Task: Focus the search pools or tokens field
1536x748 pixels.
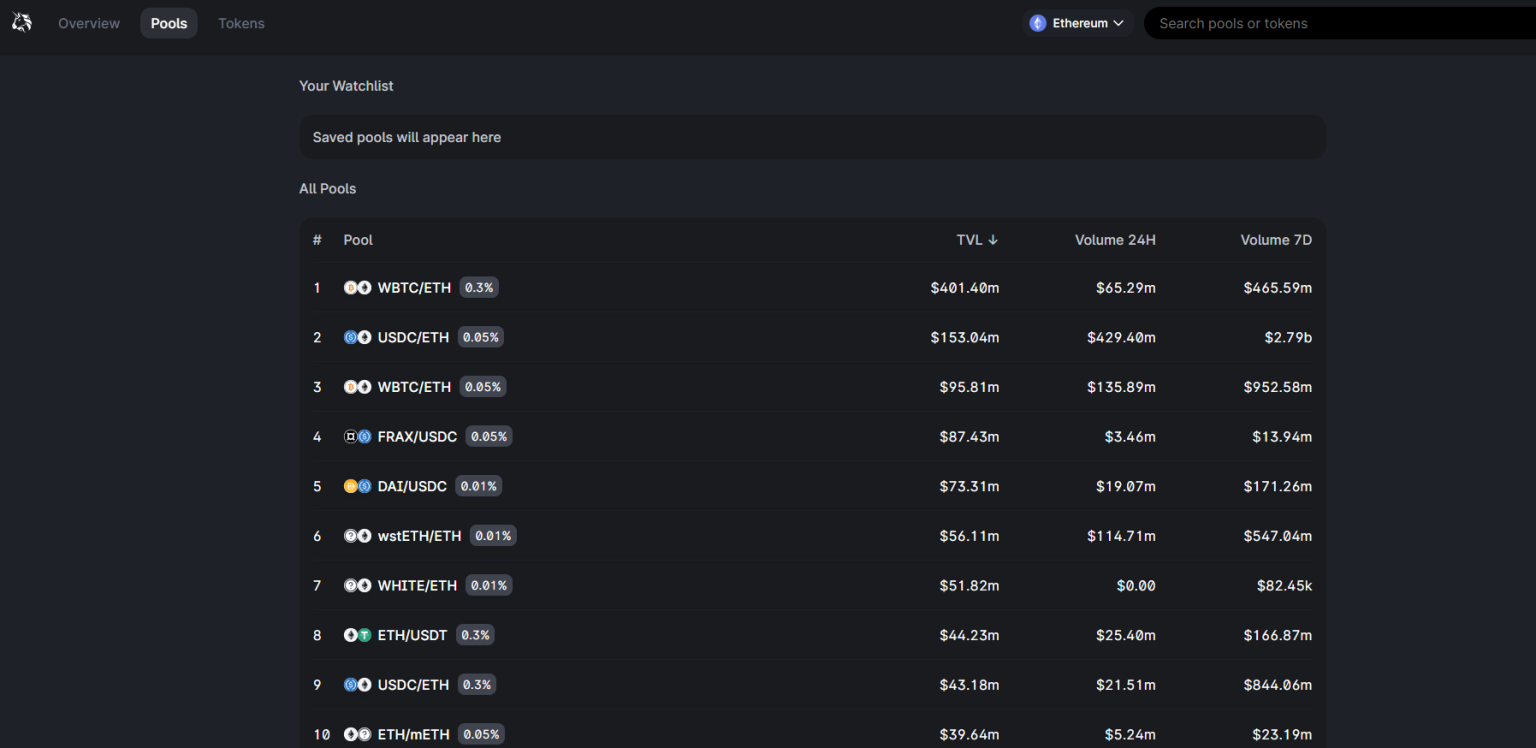Action: tap(1340, 23)
